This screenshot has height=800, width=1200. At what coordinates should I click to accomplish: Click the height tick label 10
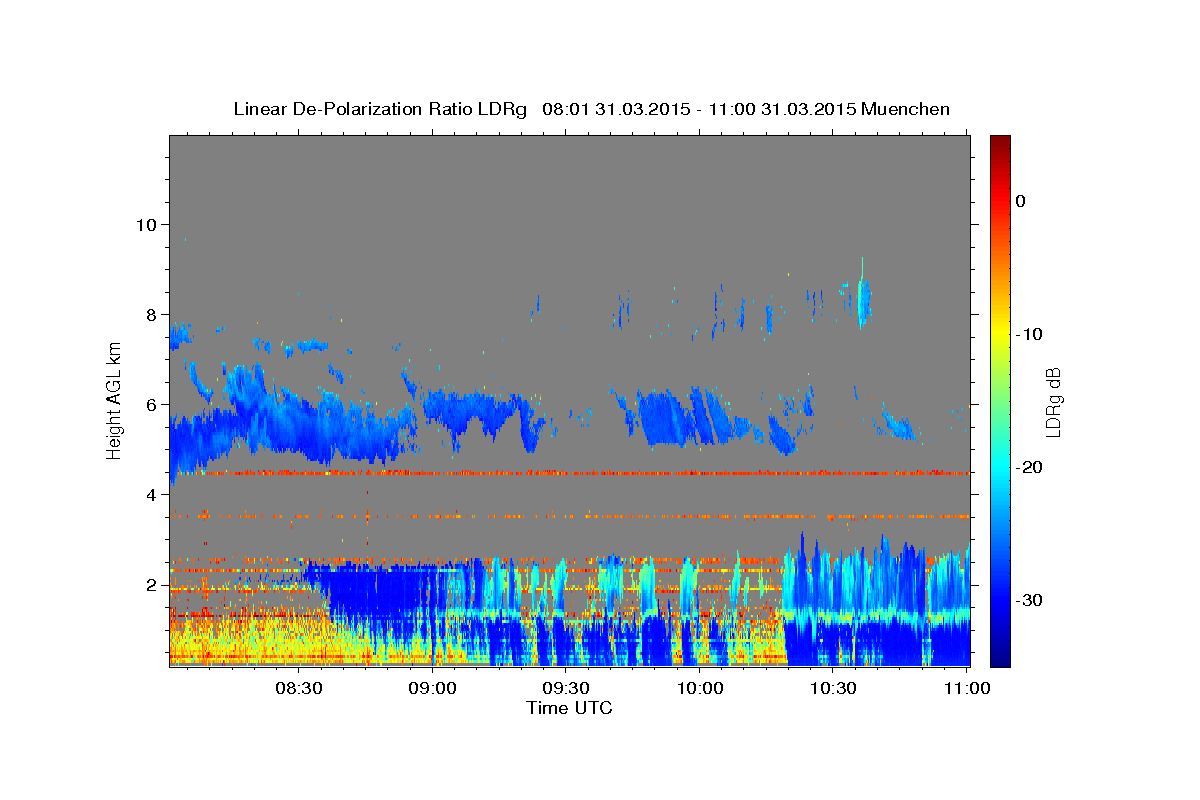coord(147,224)
